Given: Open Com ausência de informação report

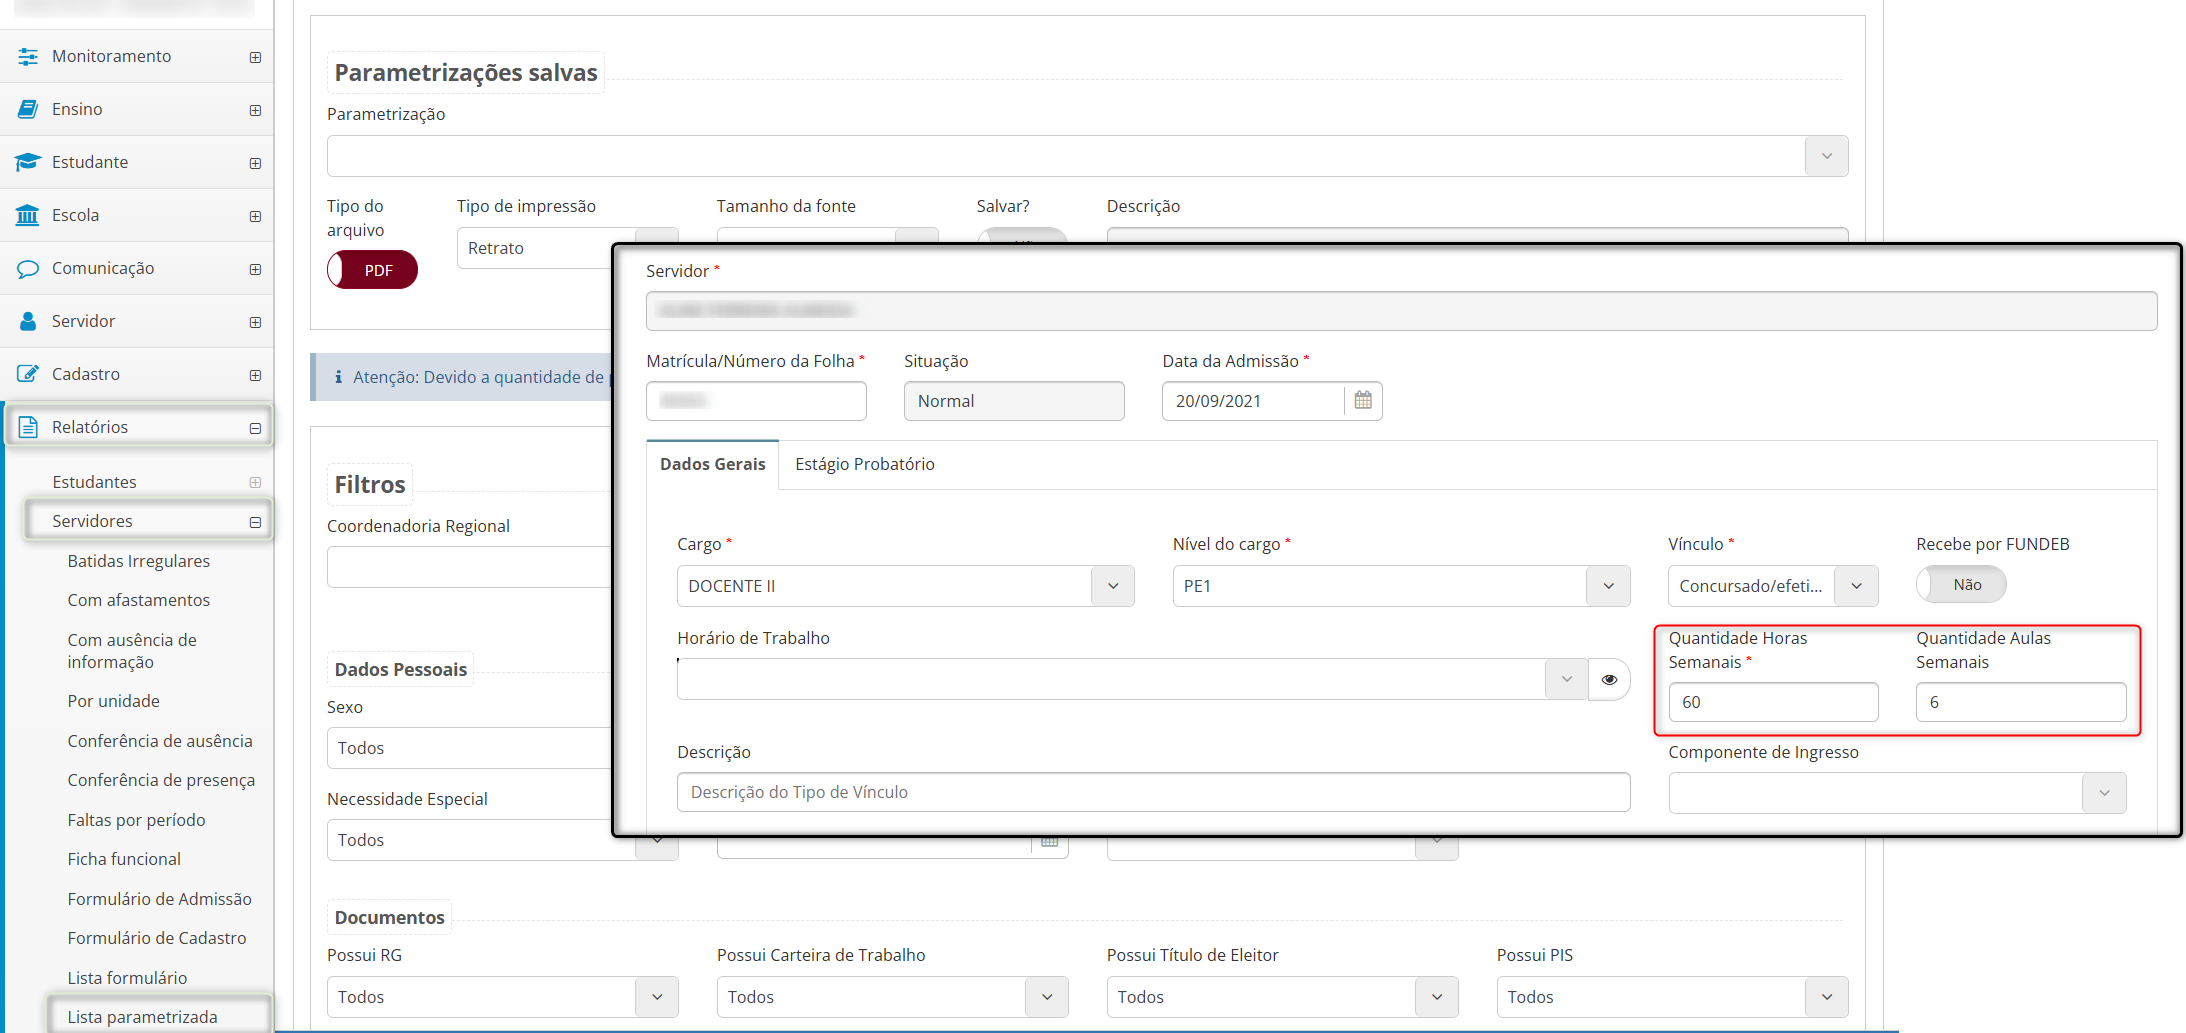Looking at the screenshot, I should 132,651.
